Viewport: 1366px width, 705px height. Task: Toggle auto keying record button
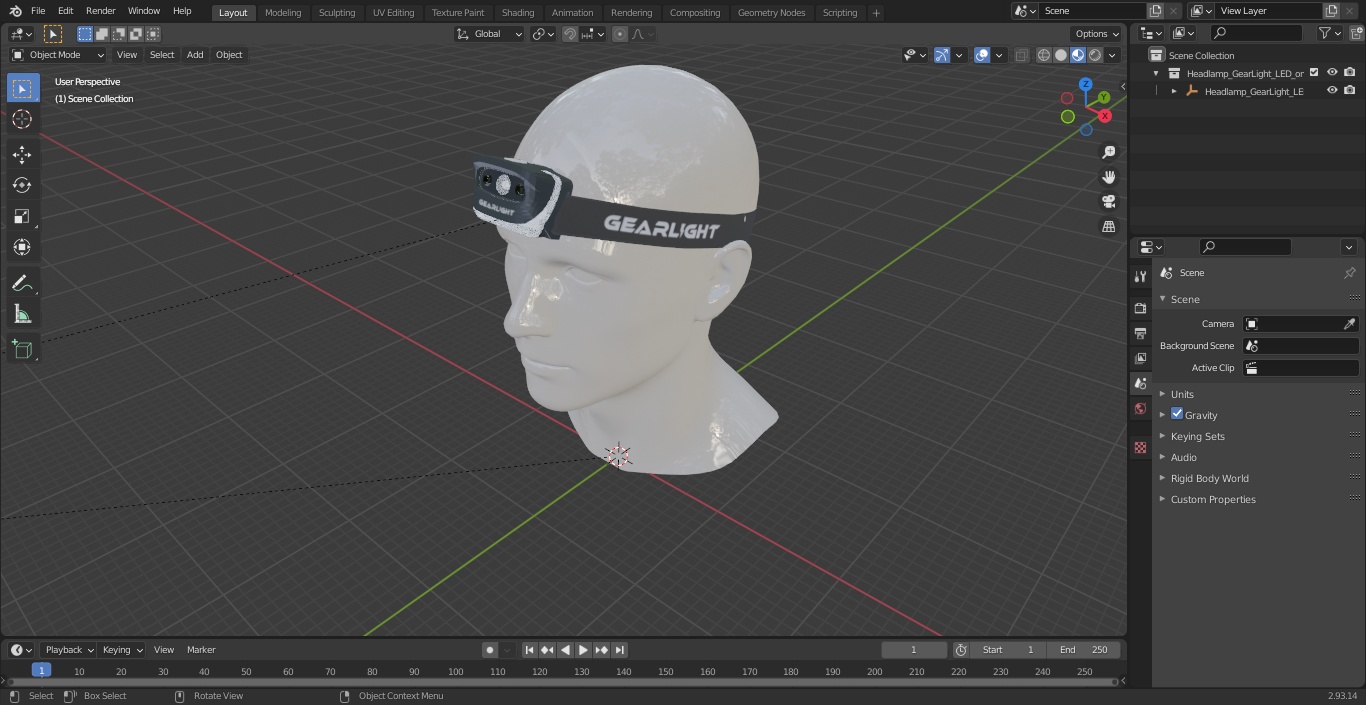(490, 650)
